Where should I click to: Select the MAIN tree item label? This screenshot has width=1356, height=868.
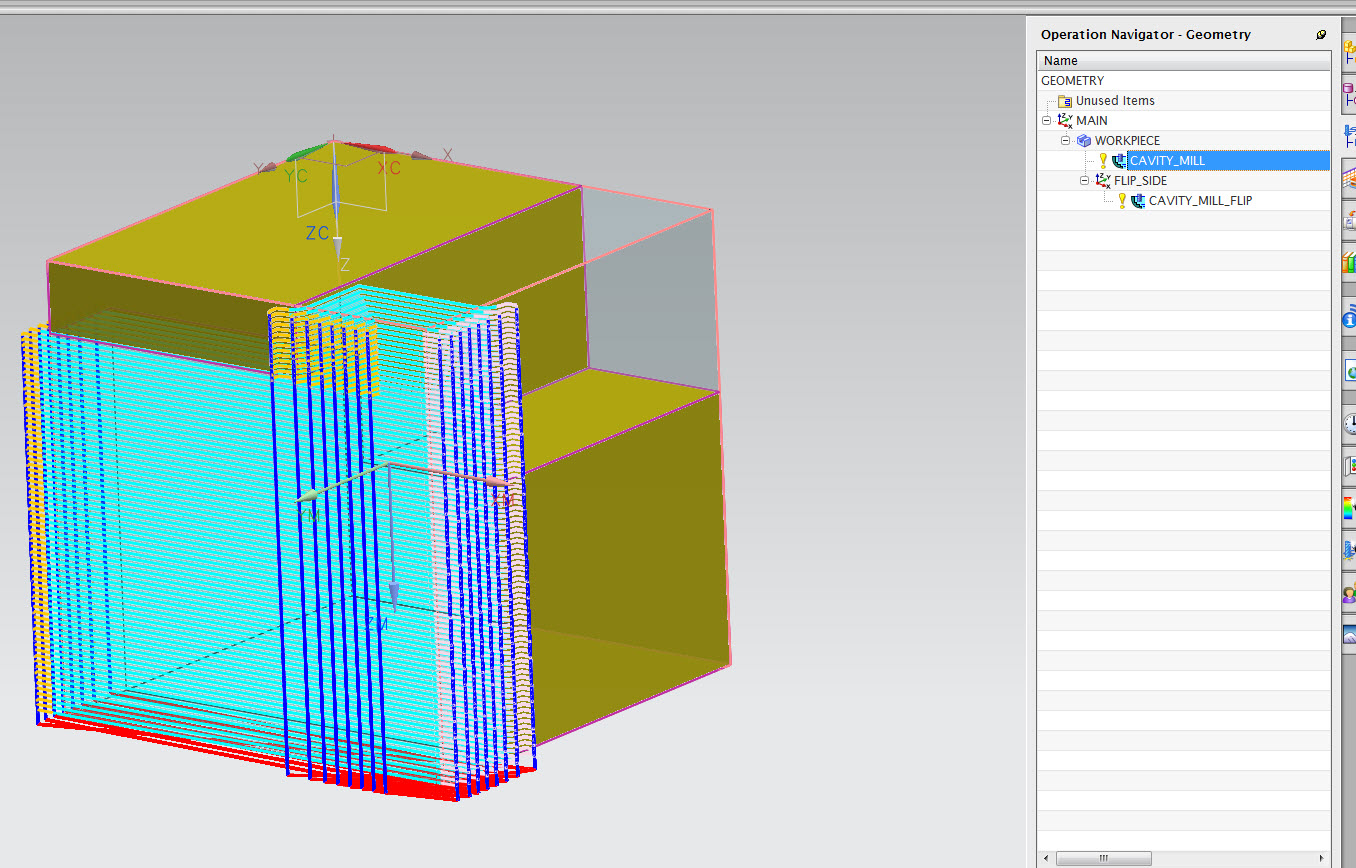(x=1092, y=121)
